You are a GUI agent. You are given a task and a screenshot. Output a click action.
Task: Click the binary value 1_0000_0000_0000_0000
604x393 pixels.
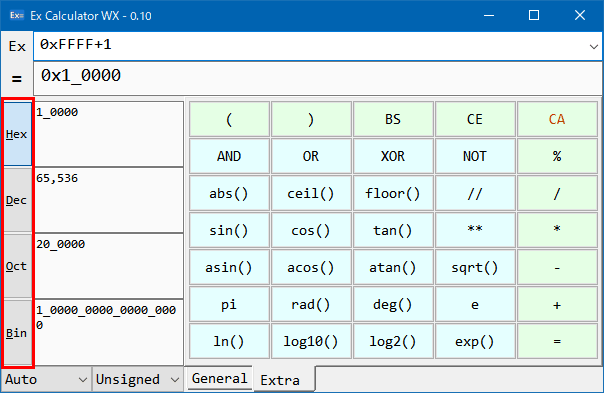[x=106, y=317]
